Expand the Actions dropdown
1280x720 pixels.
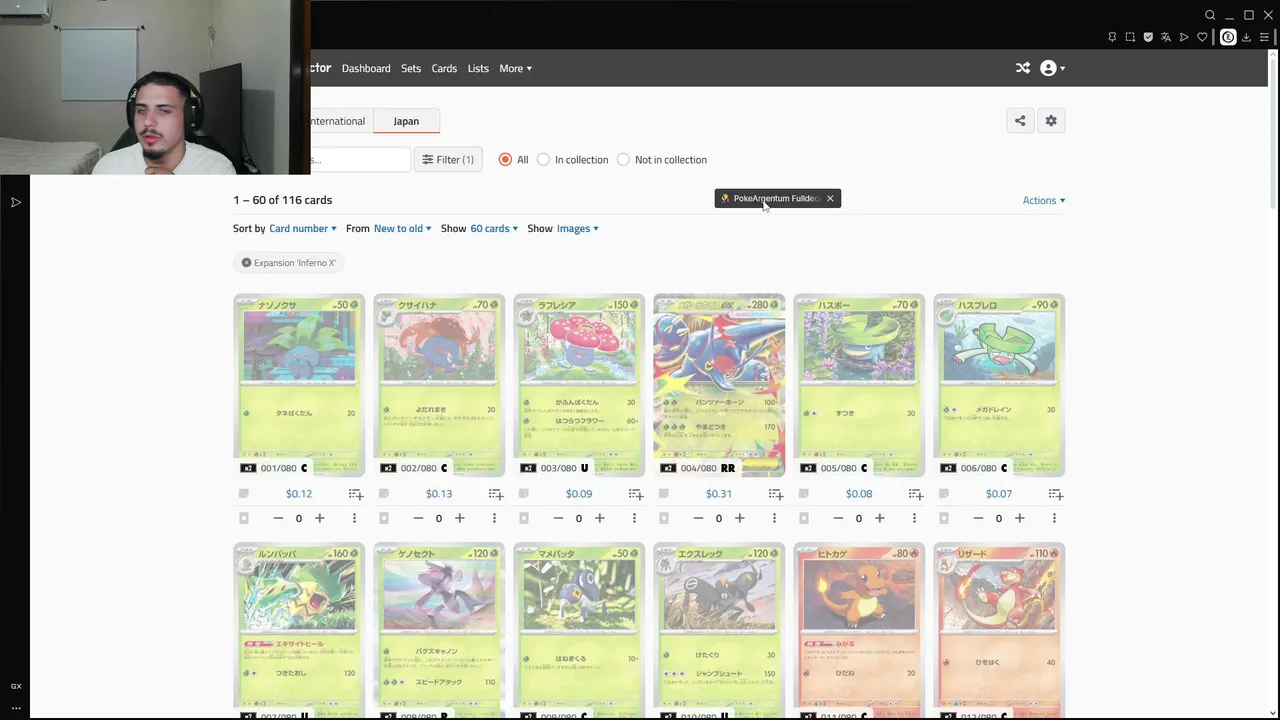[x=1043, y=200]
